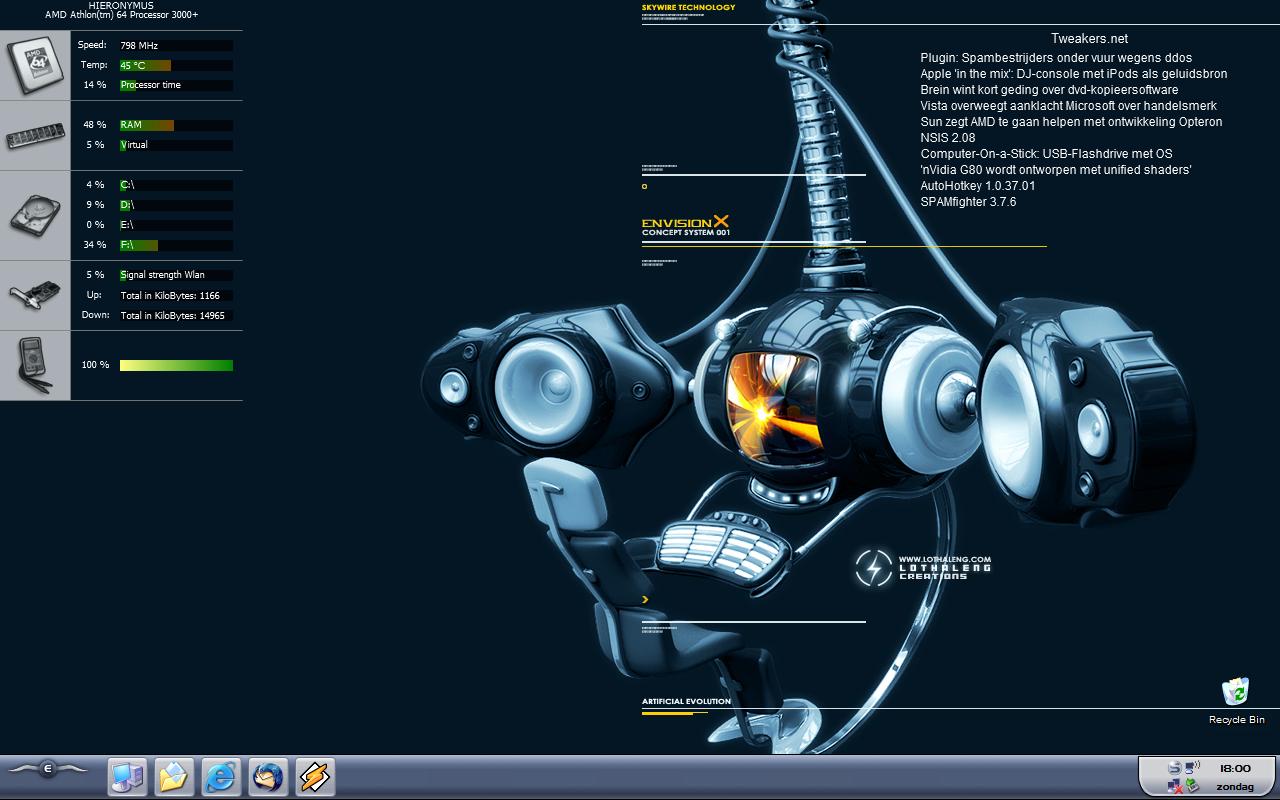The height and width of the screenshot is (800, 1280).
Task: Click the HIERONYMUS computer name
Action: (x=121, y=5)
